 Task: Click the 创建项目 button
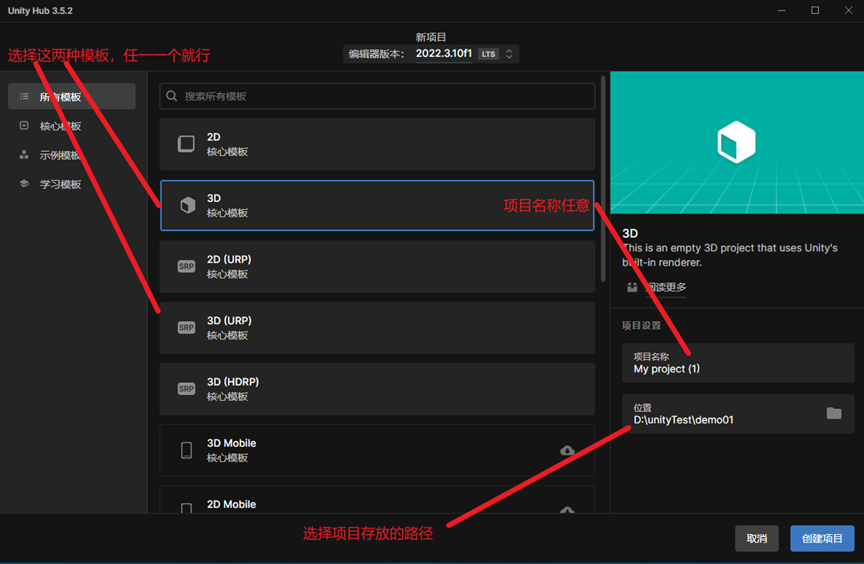coord(822,538)
